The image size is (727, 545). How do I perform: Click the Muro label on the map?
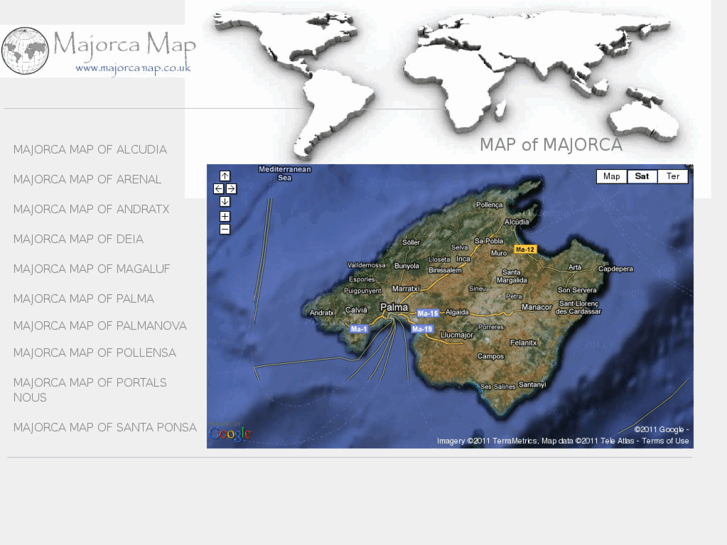coord(499,253)
